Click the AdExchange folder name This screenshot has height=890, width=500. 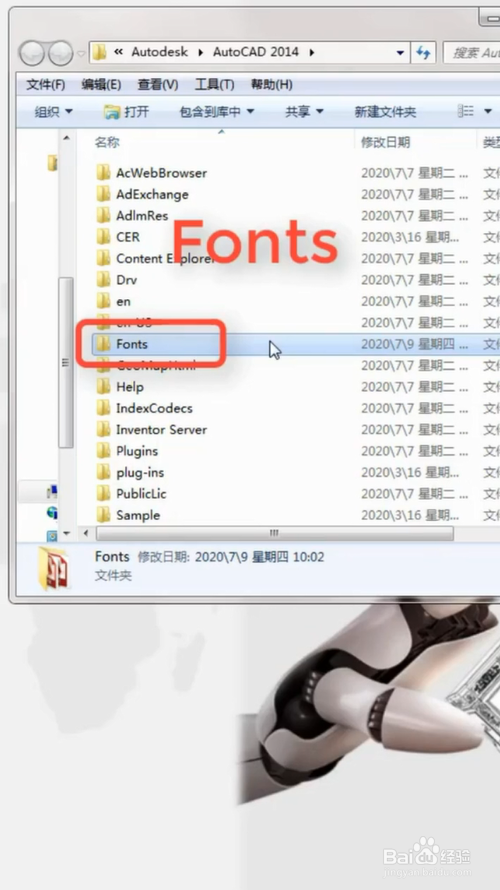152,194
